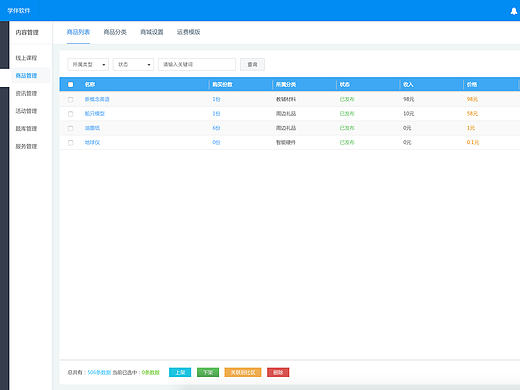Open 题库管理 in the sidebar

click(x=26, y=129)
